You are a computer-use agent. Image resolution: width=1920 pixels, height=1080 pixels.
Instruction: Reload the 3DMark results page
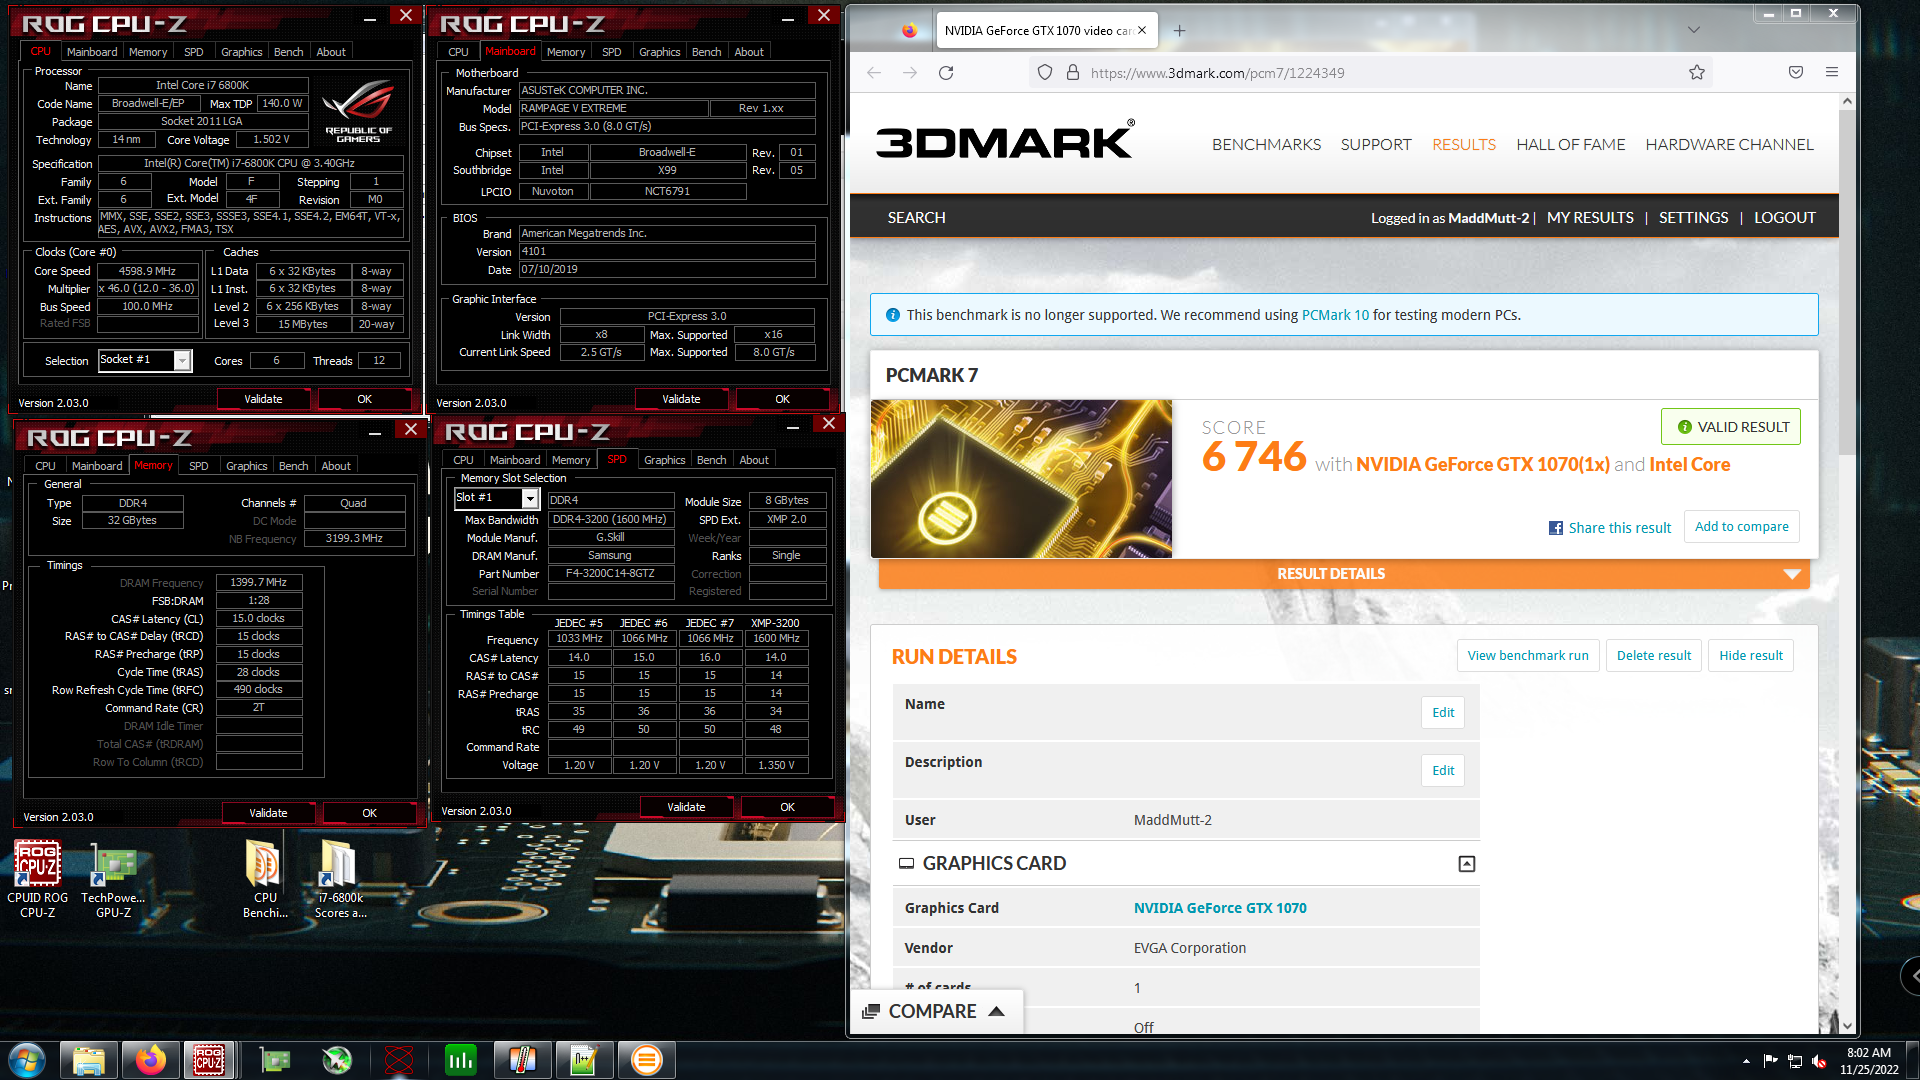pos(946,73)
